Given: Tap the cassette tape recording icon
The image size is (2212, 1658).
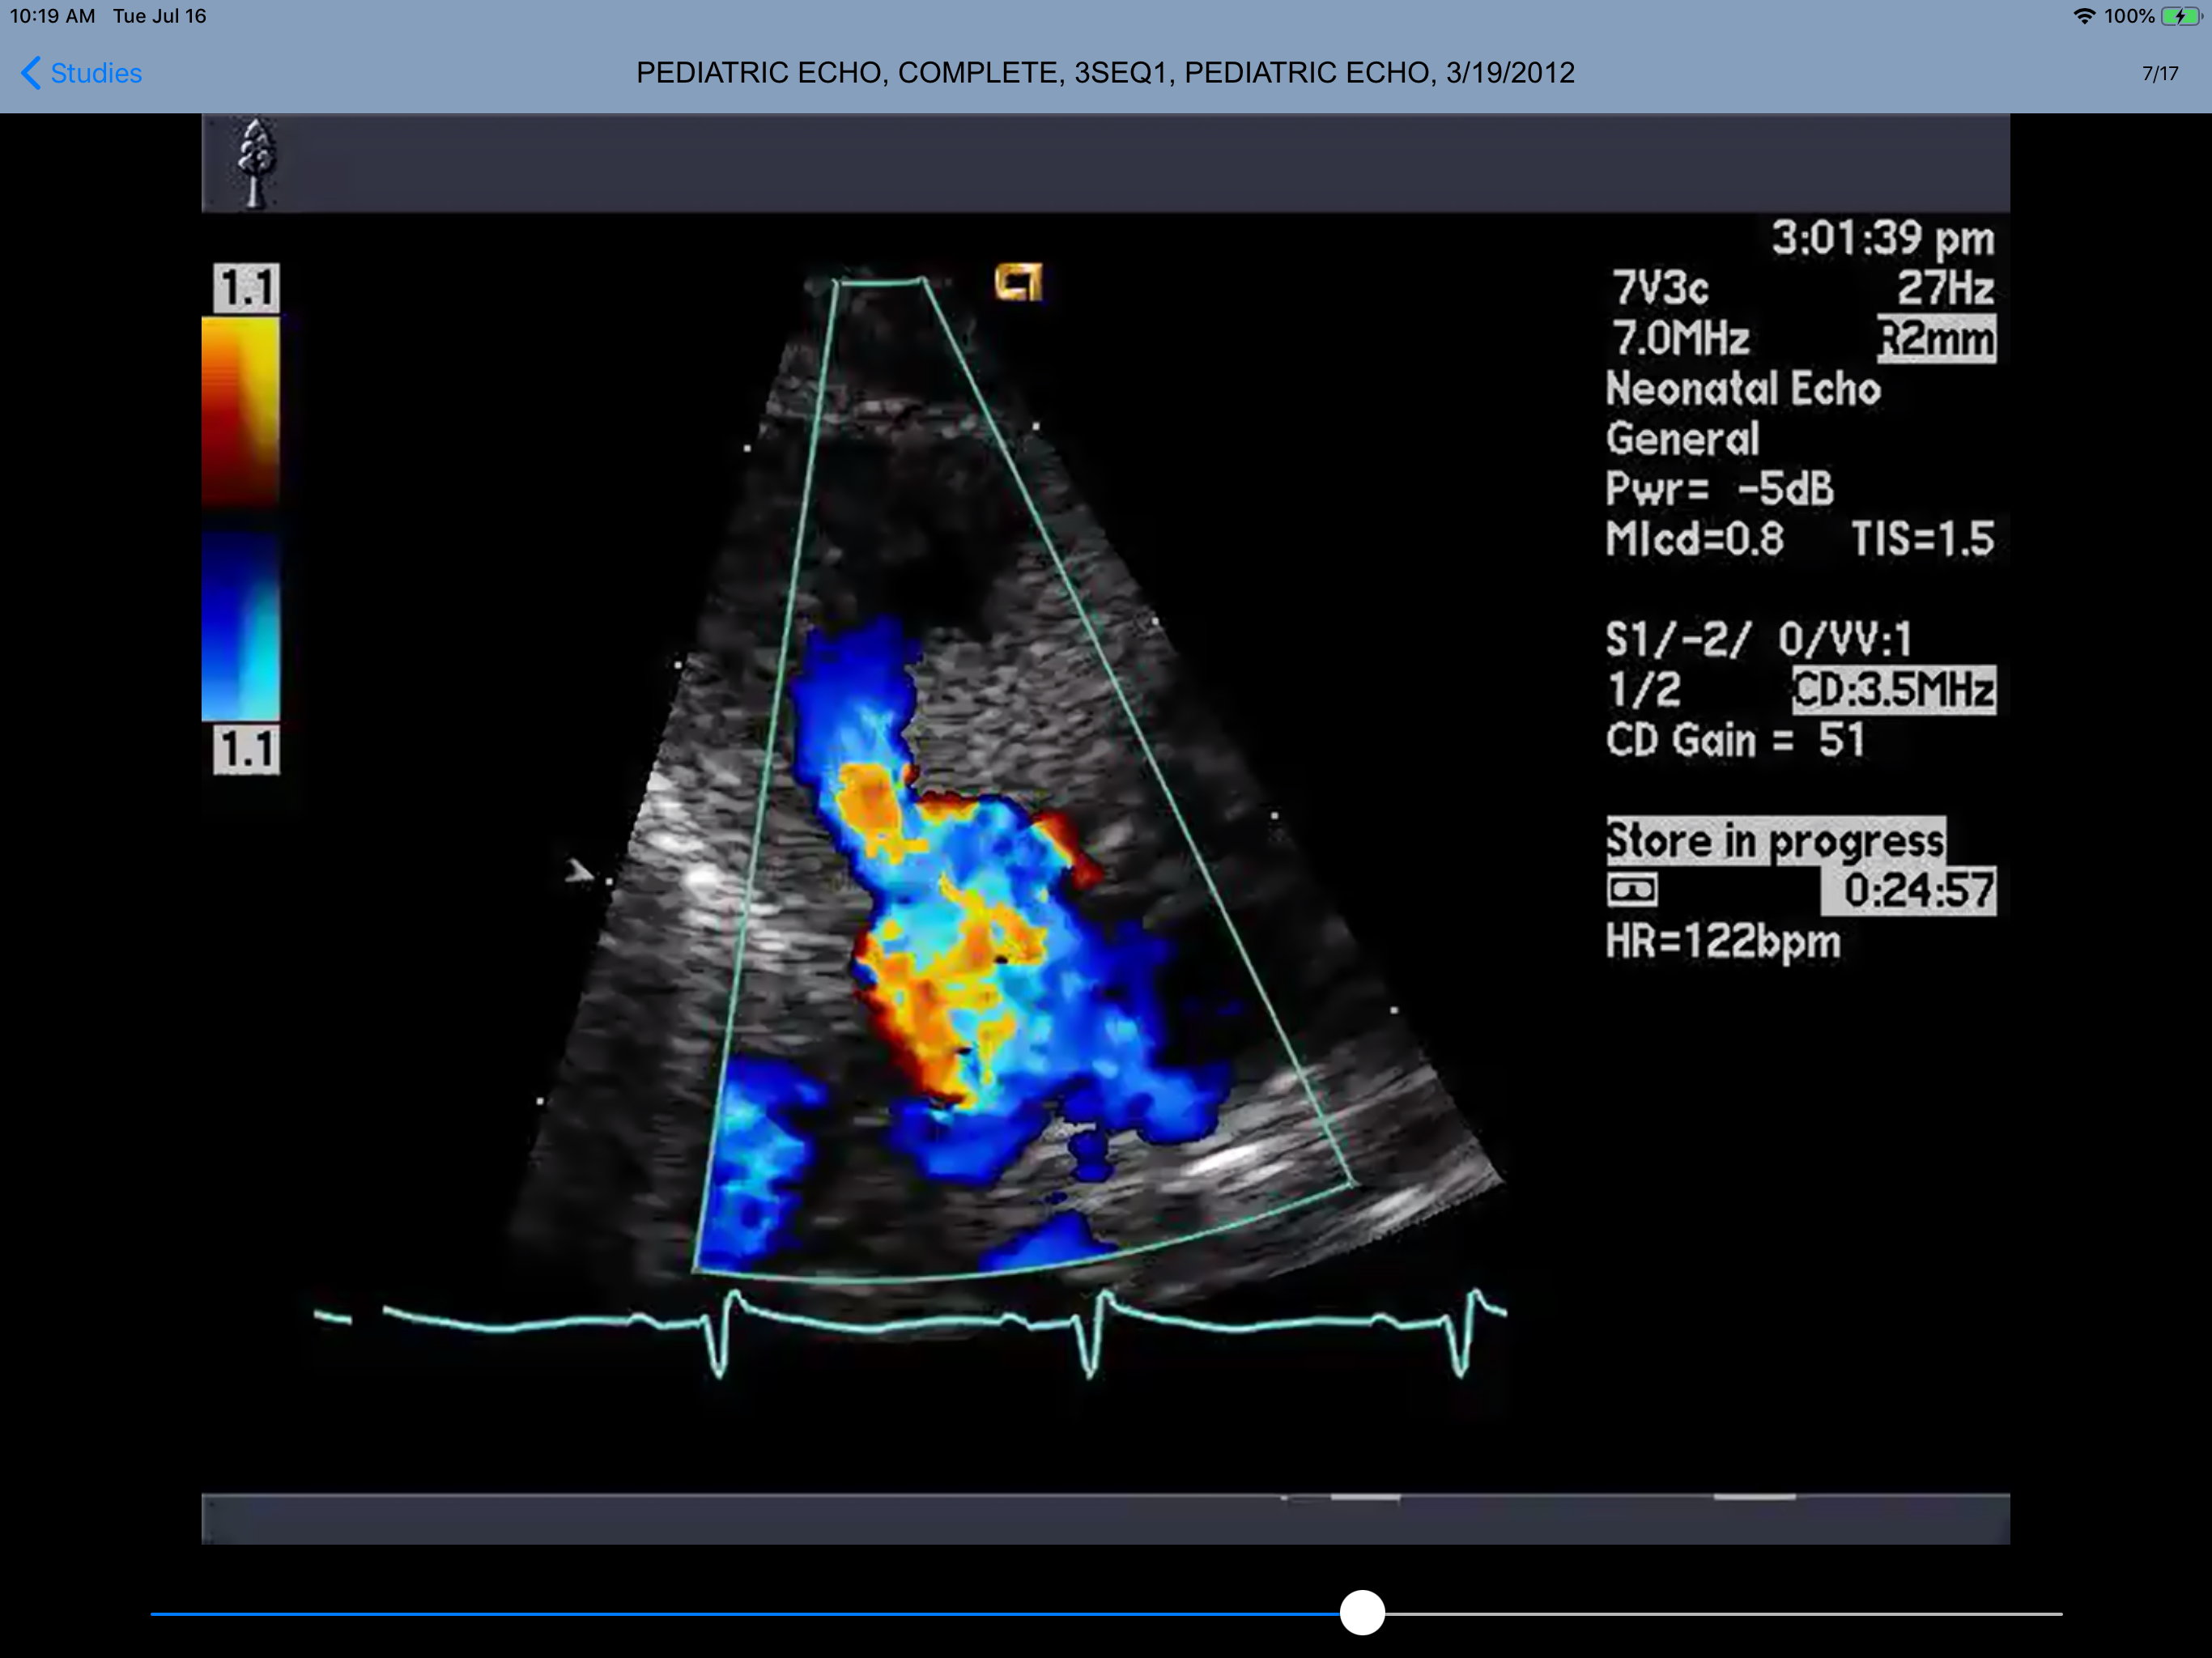Looking at the screenshot, I should (1632, 889).
